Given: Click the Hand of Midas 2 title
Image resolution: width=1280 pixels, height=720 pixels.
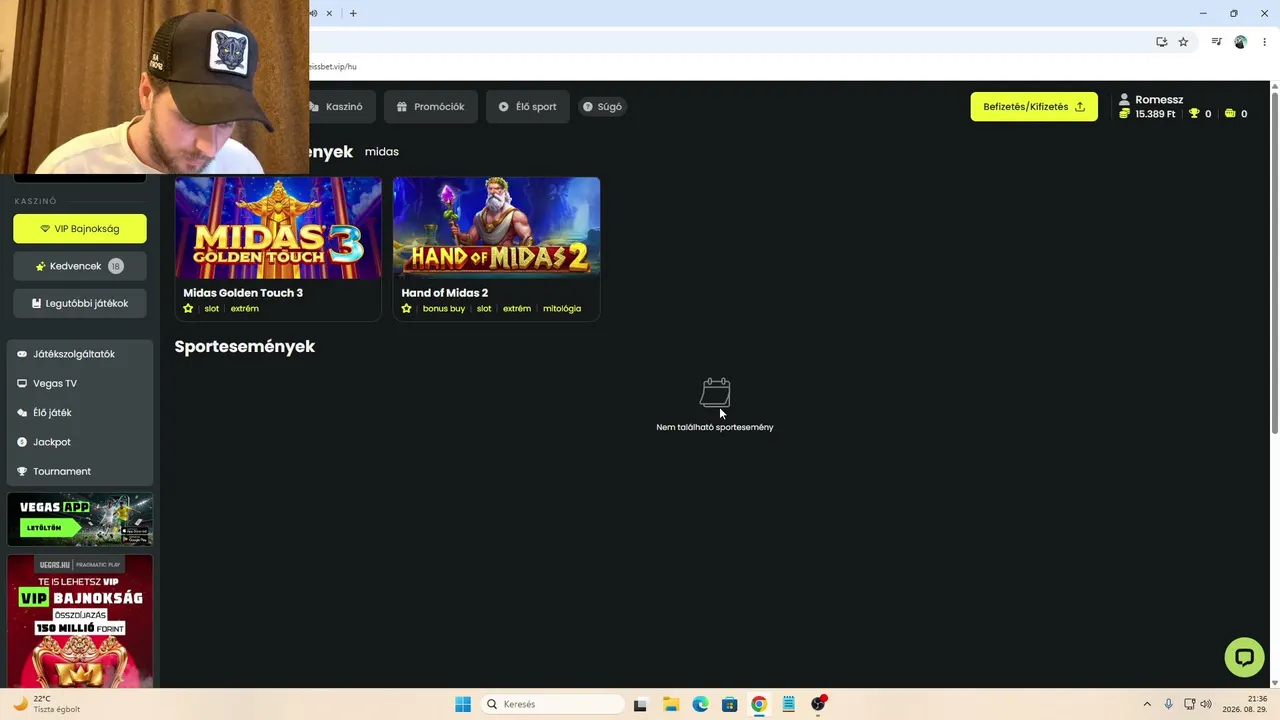Looking at the screenshot, I should pyautogui.click(x=445, y=293).
